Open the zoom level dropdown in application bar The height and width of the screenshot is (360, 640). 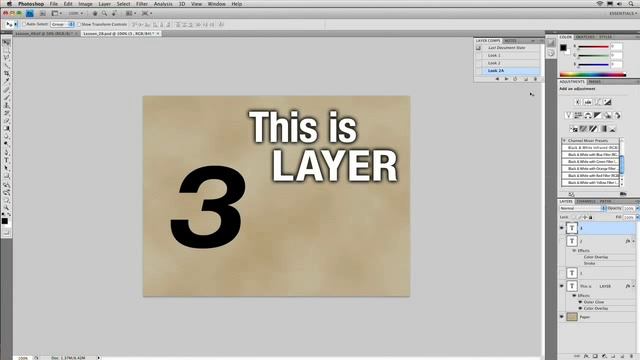76,13
